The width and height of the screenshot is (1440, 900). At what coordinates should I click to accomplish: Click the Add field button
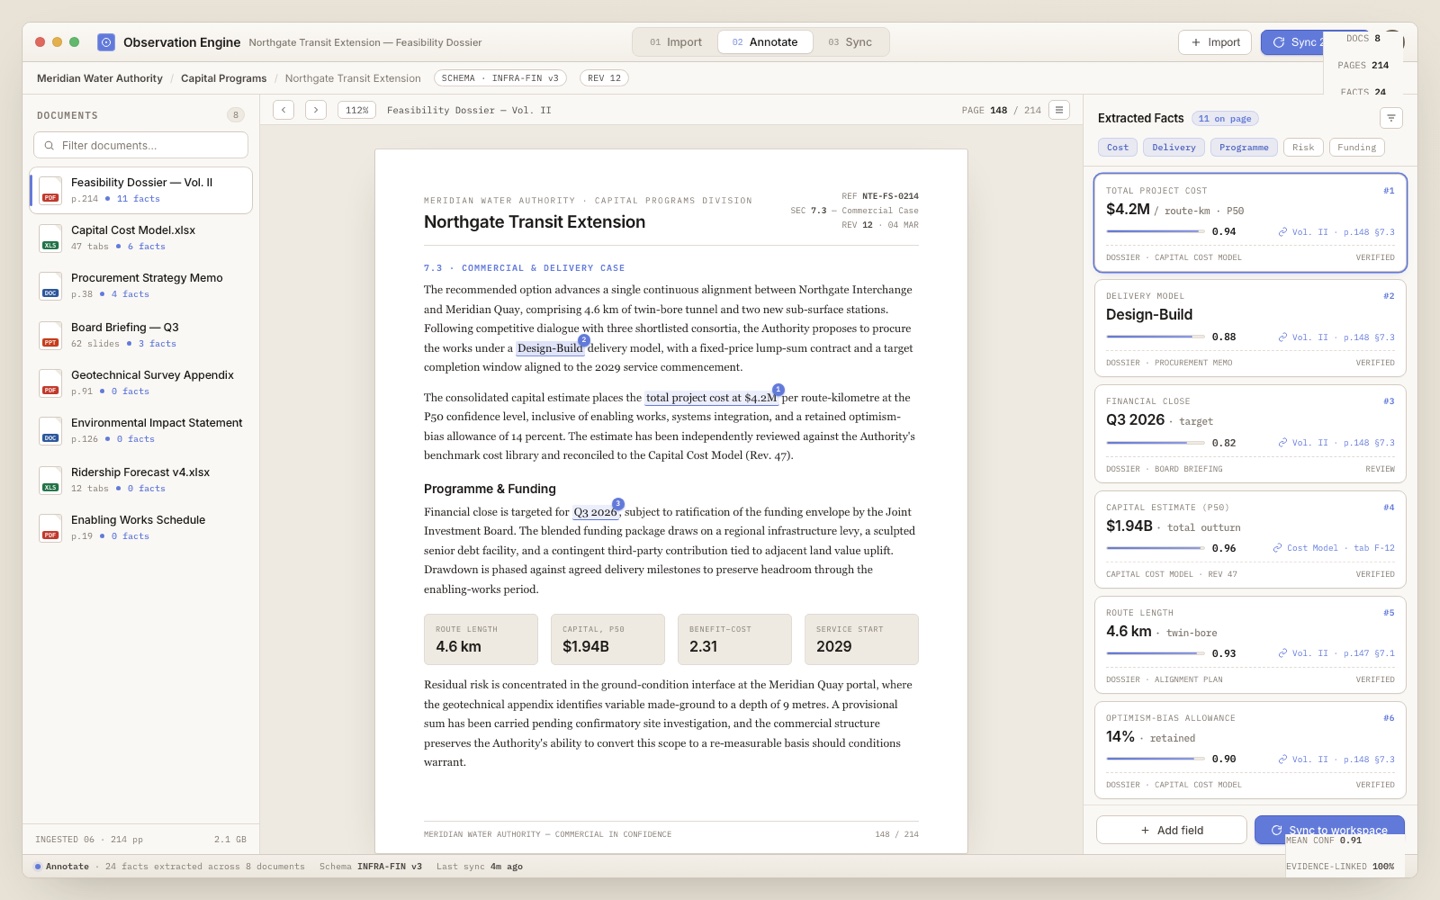pyautogui.click(x=1171, y=830)
